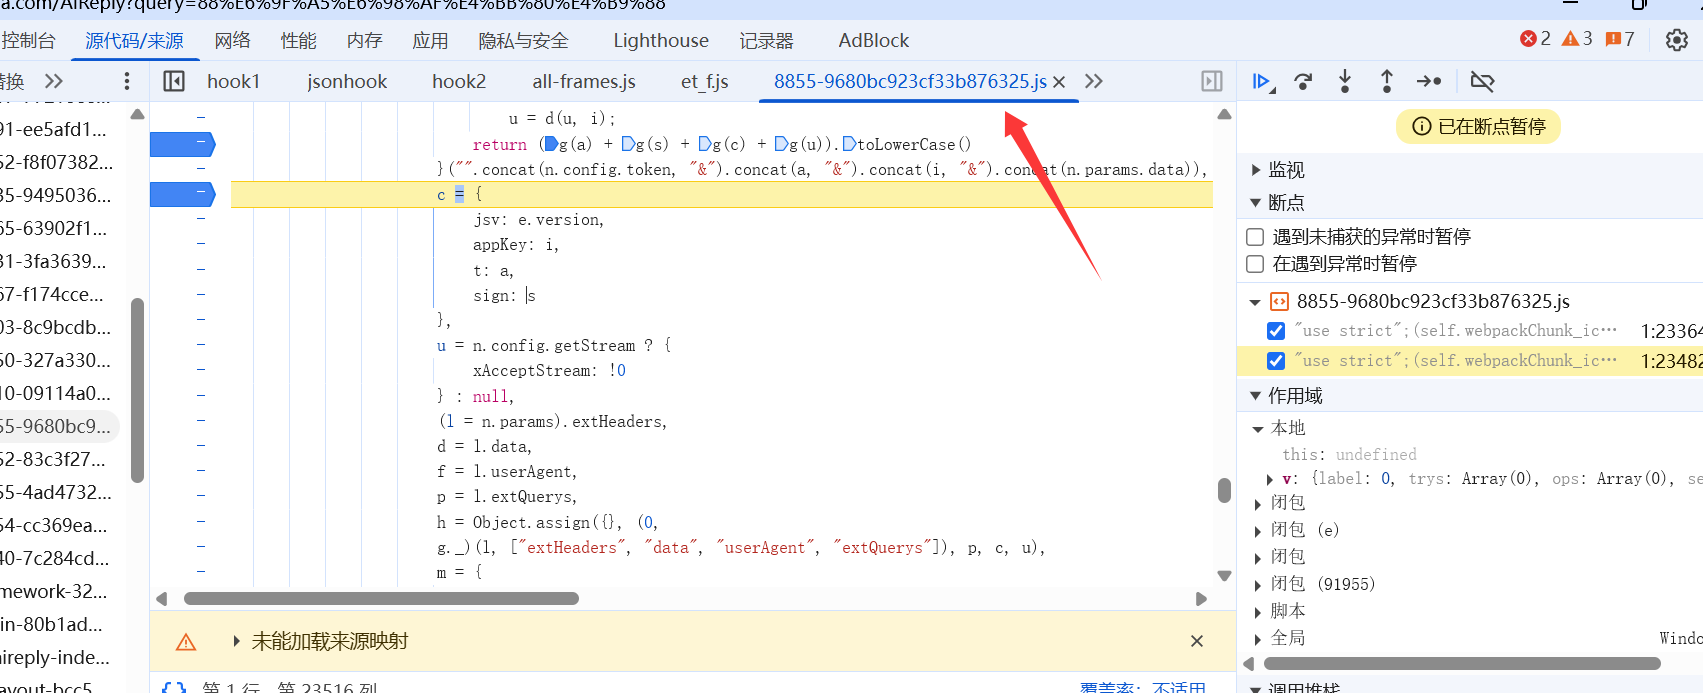Image resolution: width=1703 pixels, height=693 pixels.
Task: Collapse the 断点 breakpoints section
Action: coord(1256,203)
